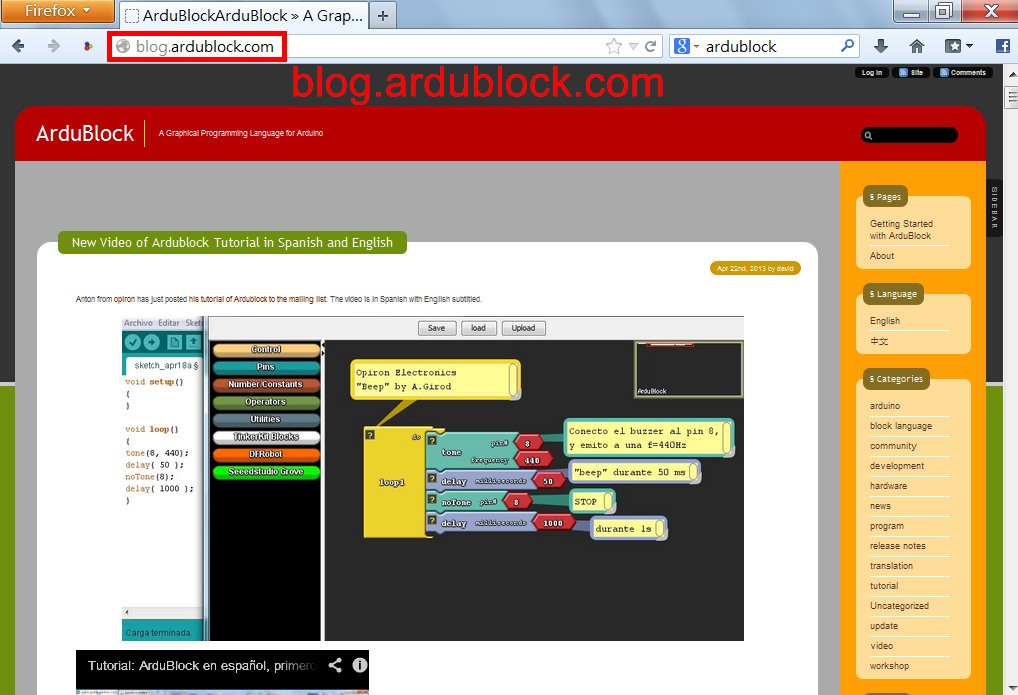This screenshot has height=695, width=1018.
Task: Select the Pins block drawer
Action: tap(266, 367)
